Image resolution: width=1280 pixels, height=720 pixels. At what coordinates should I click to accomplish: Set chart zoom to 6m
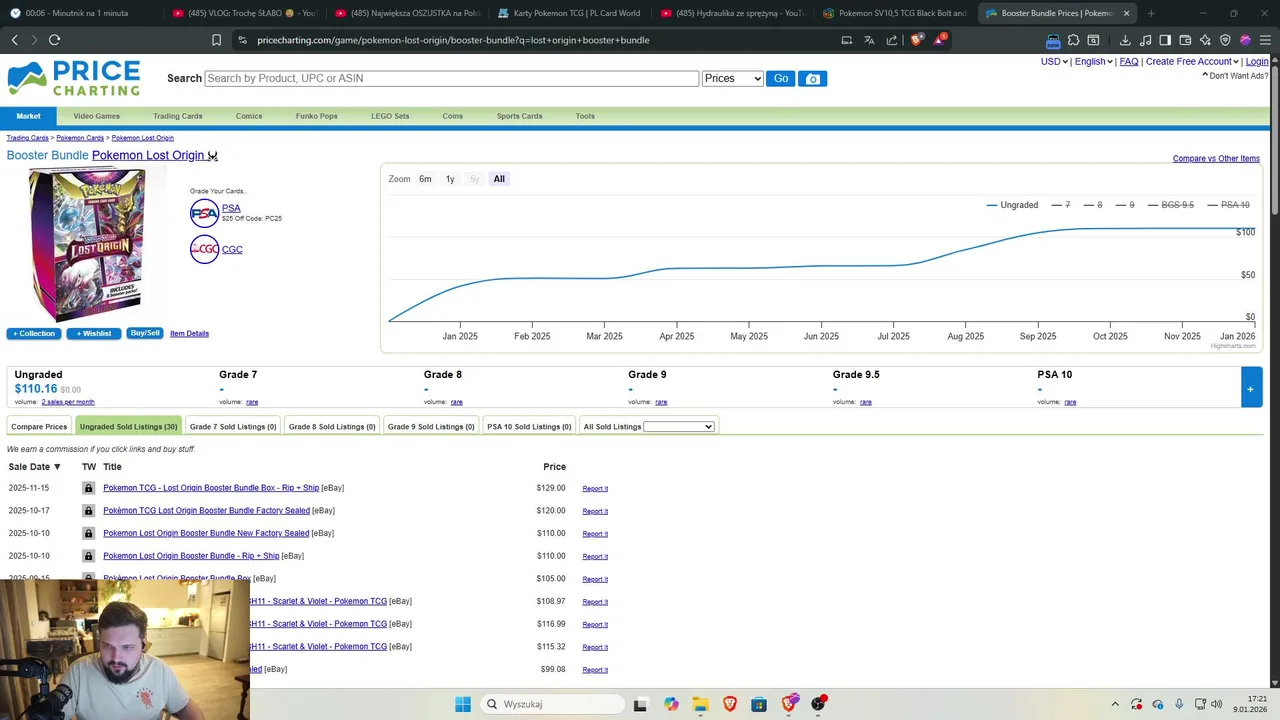(425, 179)
